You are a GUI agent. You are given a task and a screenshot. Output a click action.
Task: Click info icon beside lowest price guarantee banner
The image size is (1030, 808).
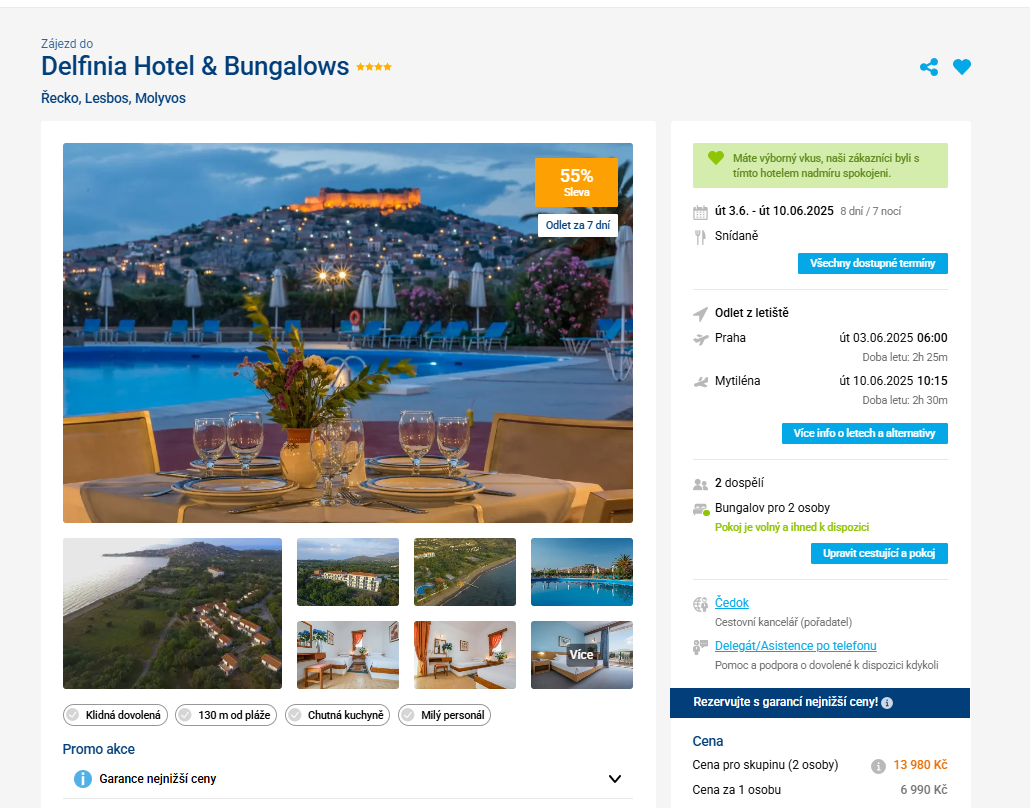[x=887, y=703]
